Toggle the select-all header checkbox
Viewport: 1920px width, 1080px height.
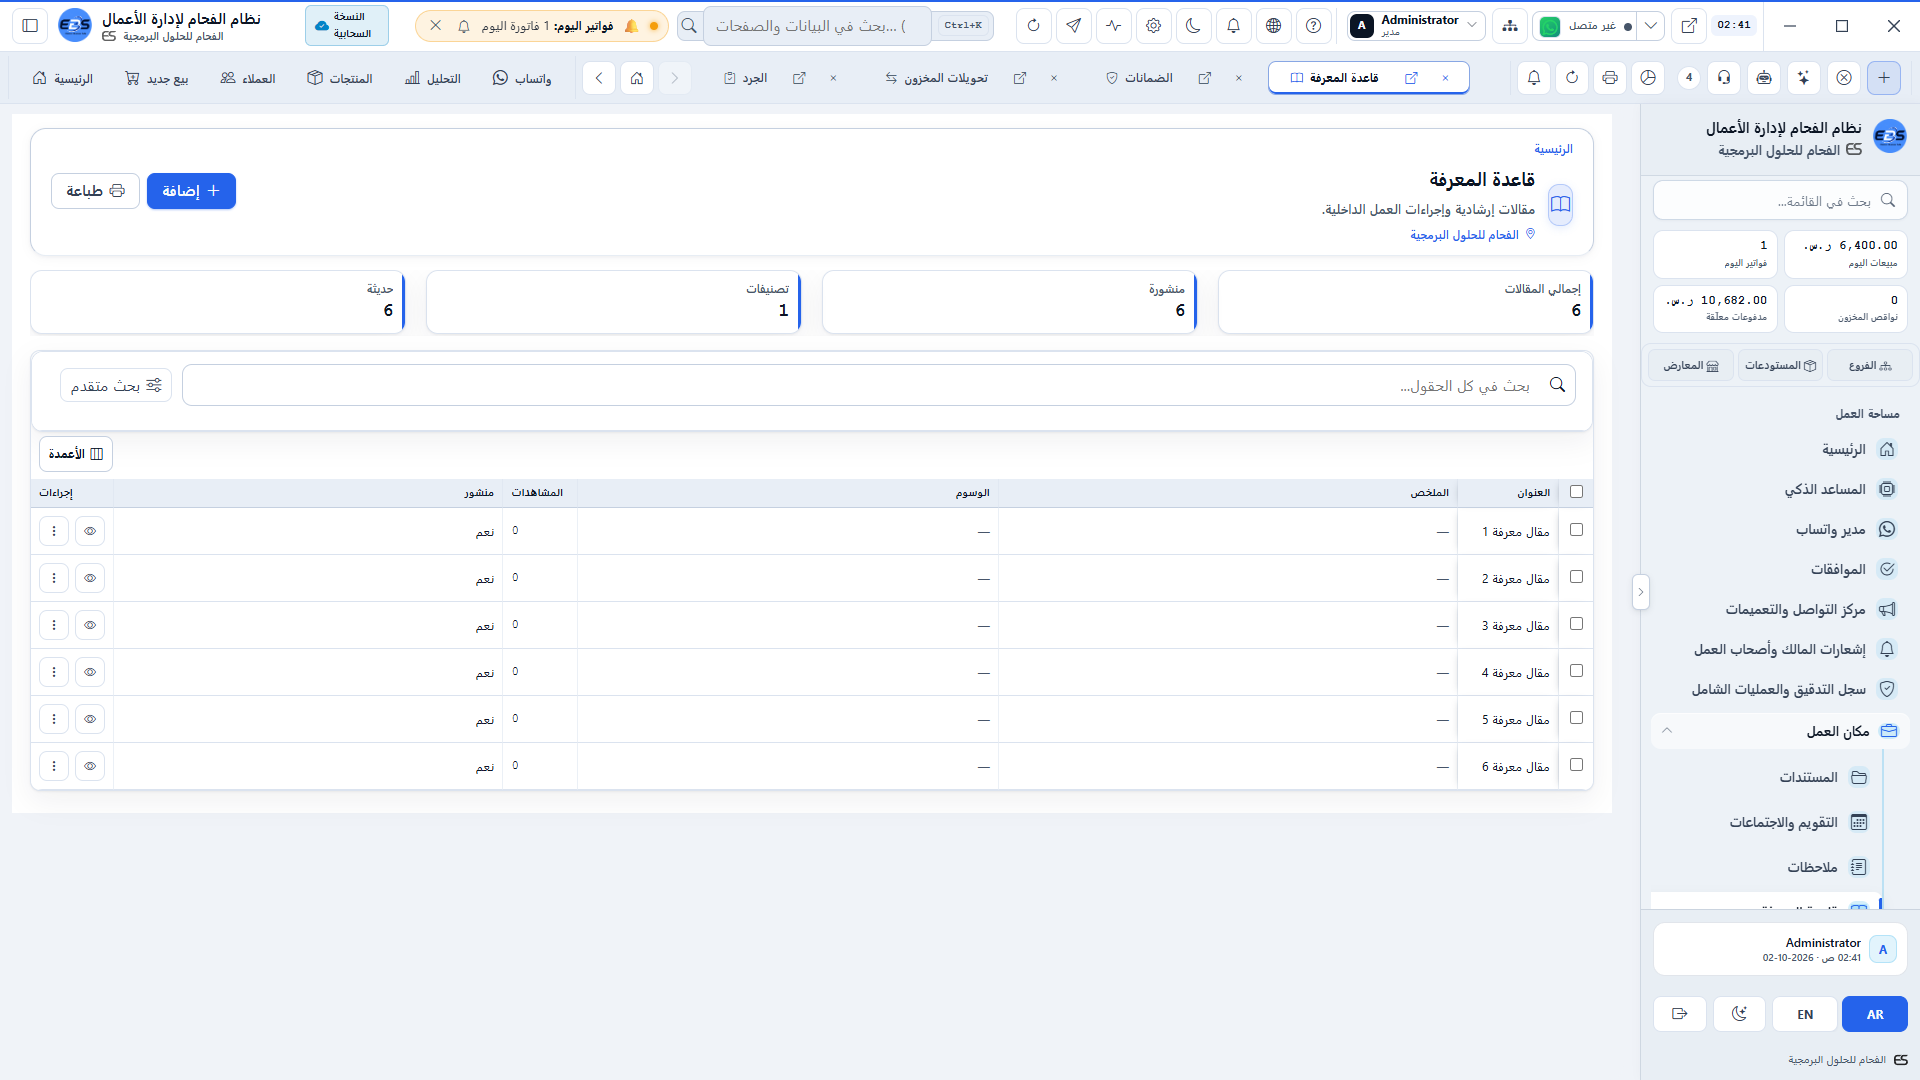(x=1577, y=492)
